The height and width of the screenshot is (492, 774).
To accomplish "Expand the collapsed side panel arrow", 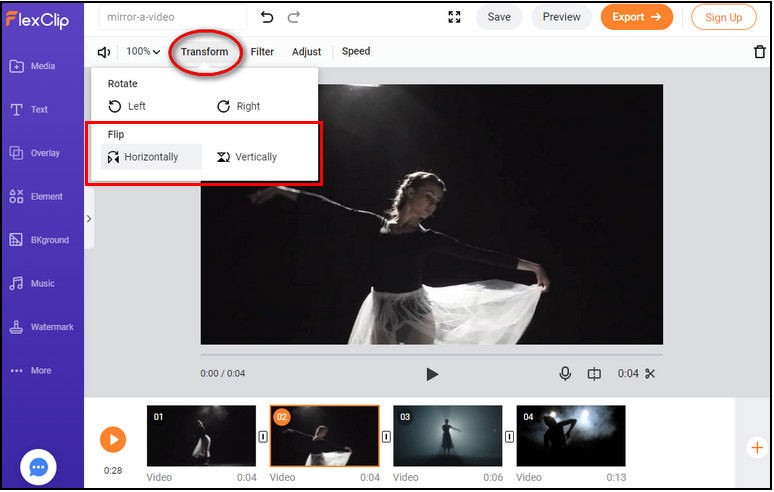I will (89, 219).
